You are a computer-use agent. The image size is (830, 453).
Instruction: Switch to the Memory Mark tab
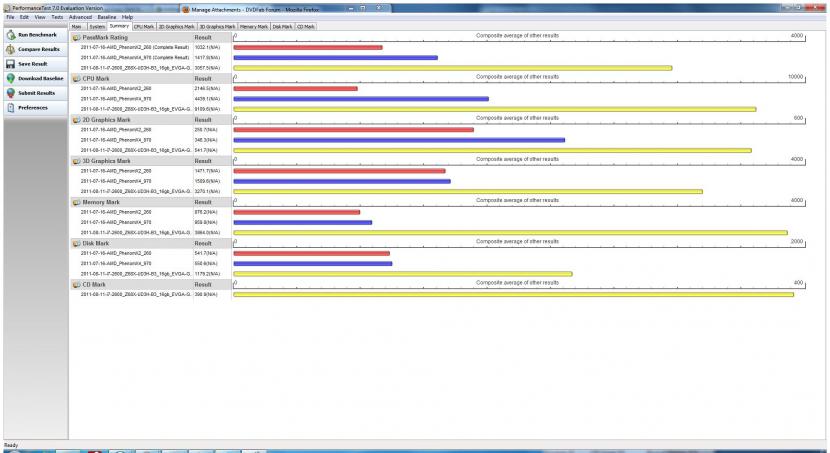[x=254, y=26]
